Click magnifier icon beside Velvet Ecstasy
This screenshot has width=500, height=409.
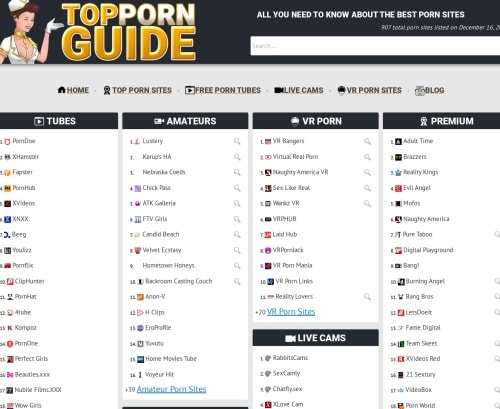point(237,250)
